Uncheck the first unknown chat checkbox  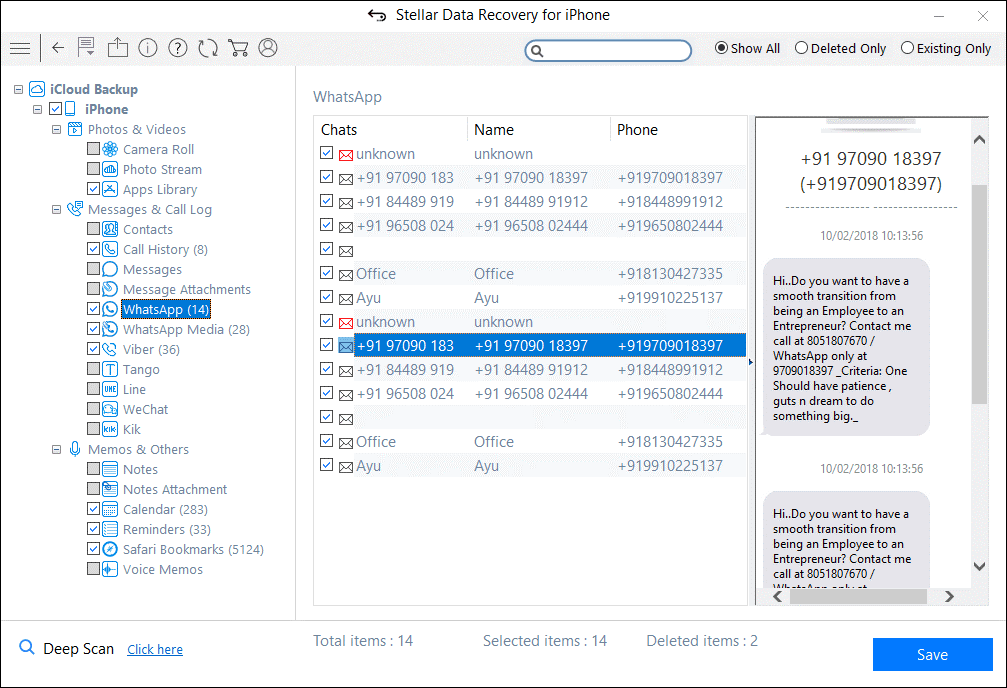pos(326,153)
